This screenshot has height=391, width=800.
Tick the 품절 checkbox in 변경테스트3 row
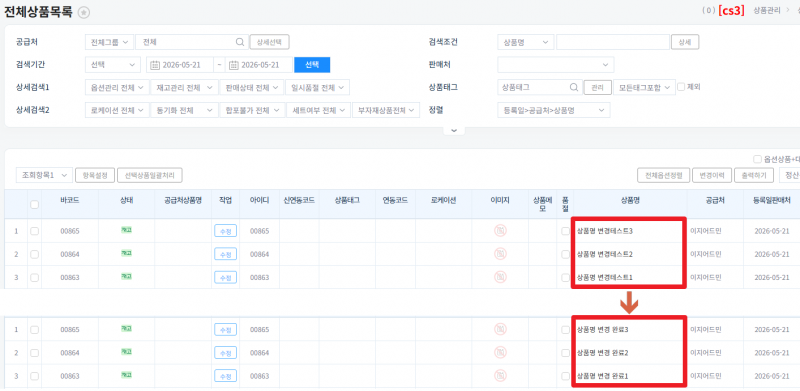pyautogui.click(x=565, y=231)
